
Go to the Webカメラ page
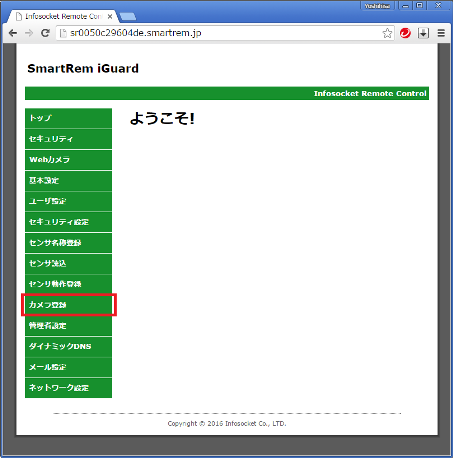click(68, 160)
